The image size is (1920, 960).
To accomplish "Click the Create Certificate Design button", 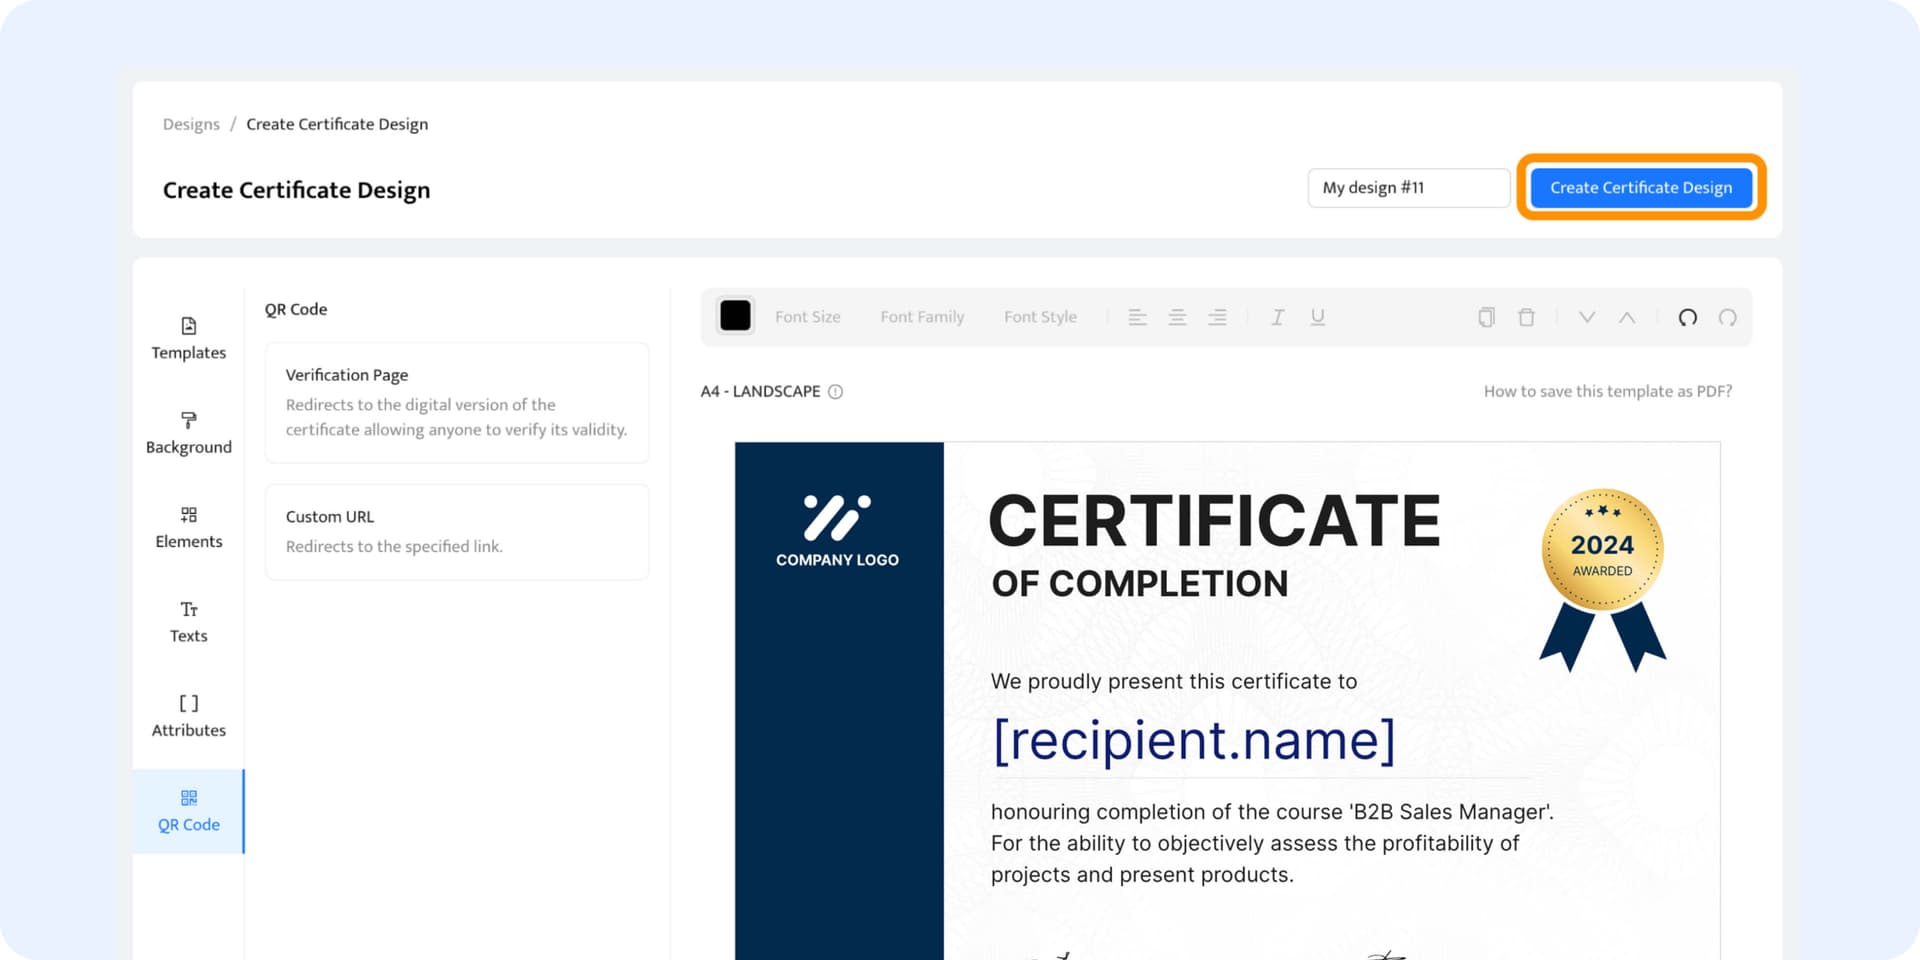I will point(1640,187).
